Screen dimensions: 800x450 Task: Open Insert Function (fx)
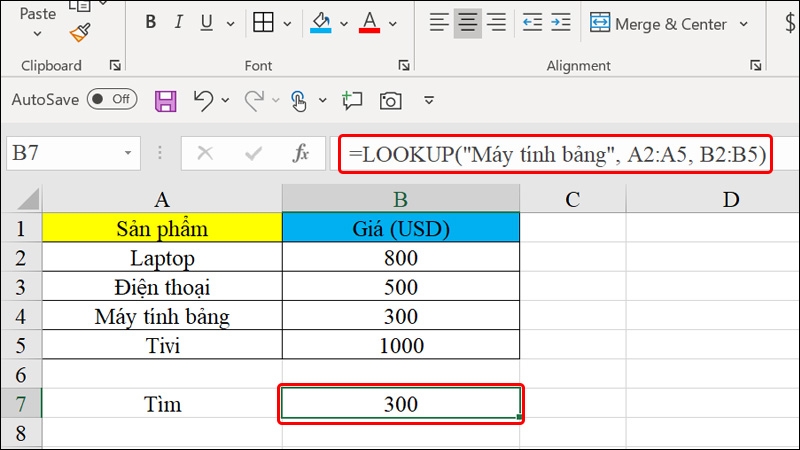click(x=301, y=153)
